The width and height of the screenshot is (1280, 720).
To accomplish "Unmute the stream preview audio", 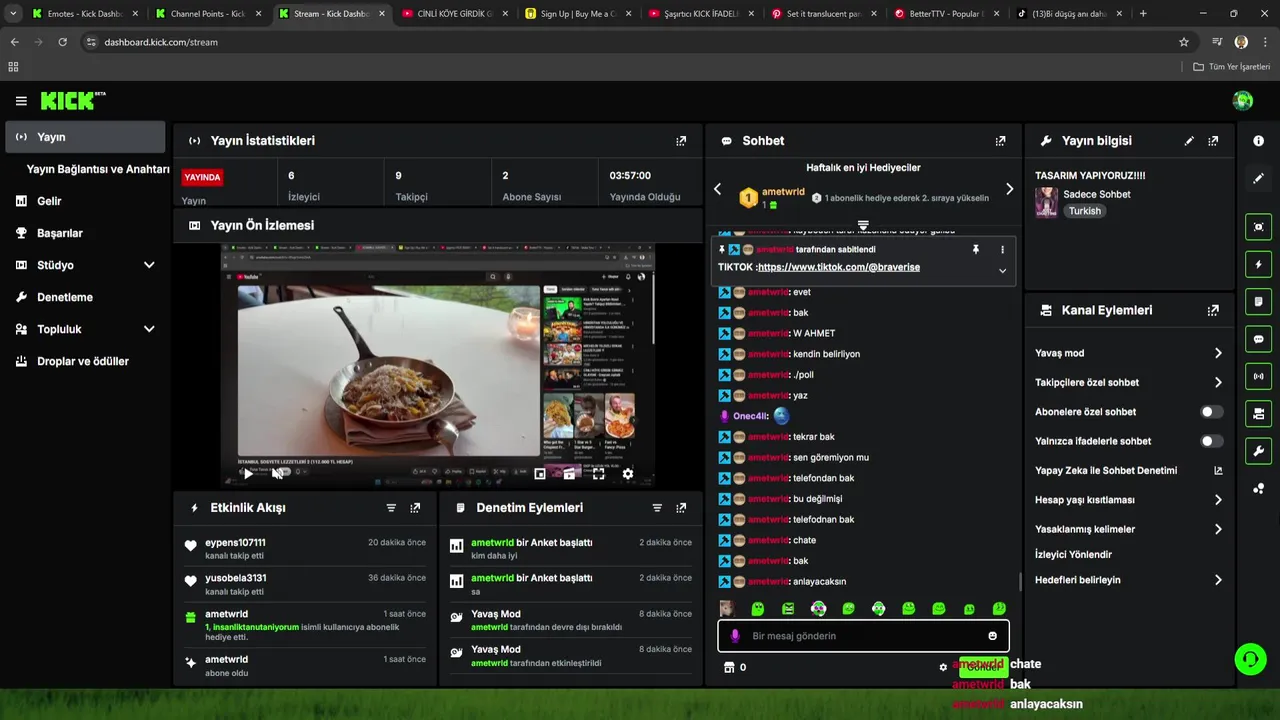I will (277, 474).
